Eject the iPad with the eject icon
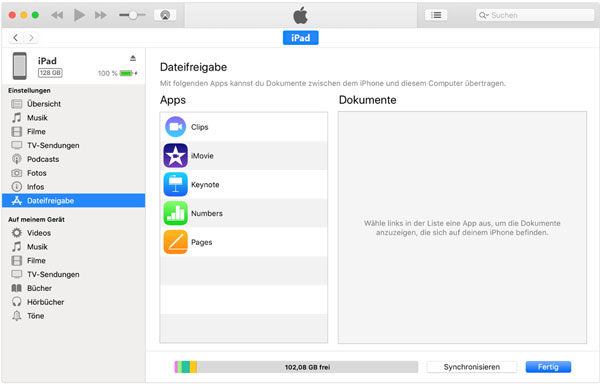Screen dimensions: 600x384 [133, 58]
